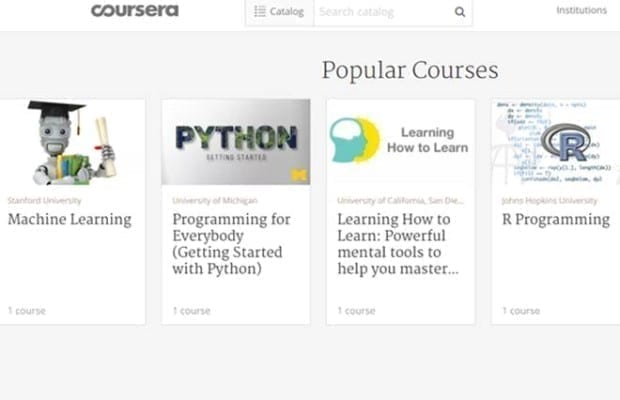Open the Machine Learning robot thumbnail
Viewport: 620px width, 400px height.
click(x=73, y=142)
